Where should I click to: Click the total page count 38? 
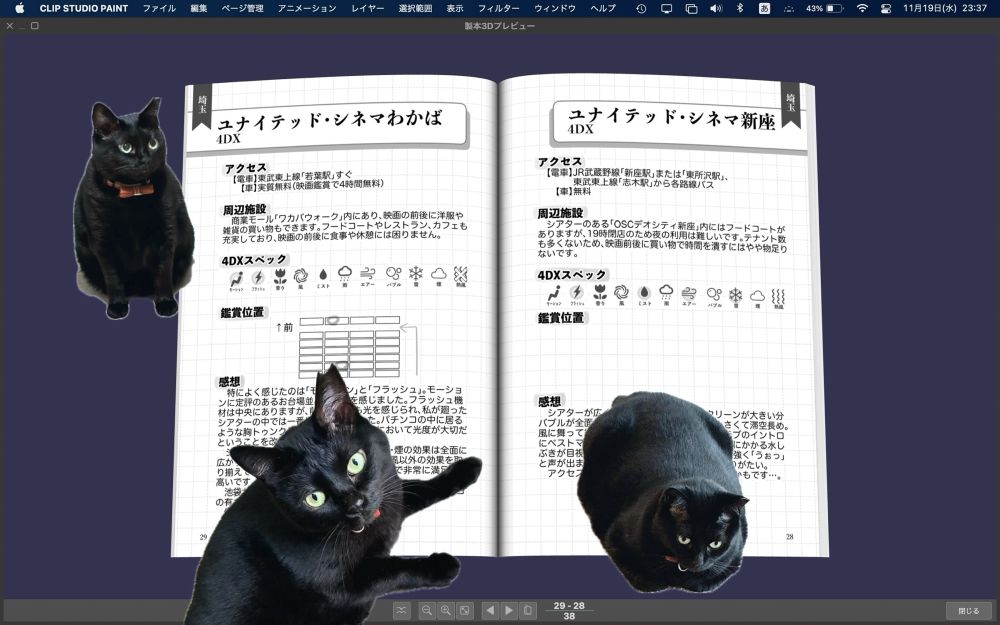(569, 616)
